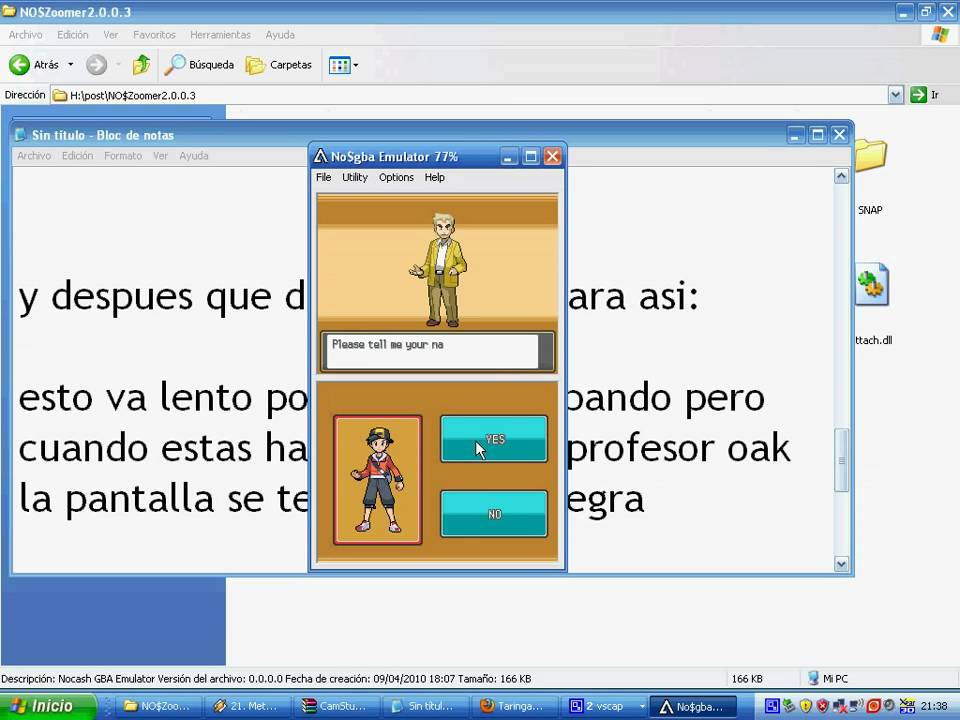Switch to CamStu... taskbar button

[x=337, y=706]
